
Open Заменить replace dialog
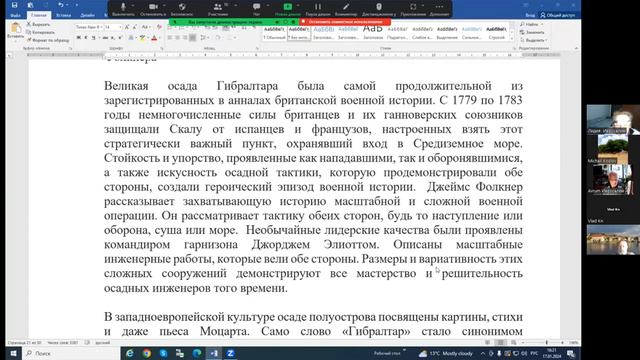coord(533,32)
